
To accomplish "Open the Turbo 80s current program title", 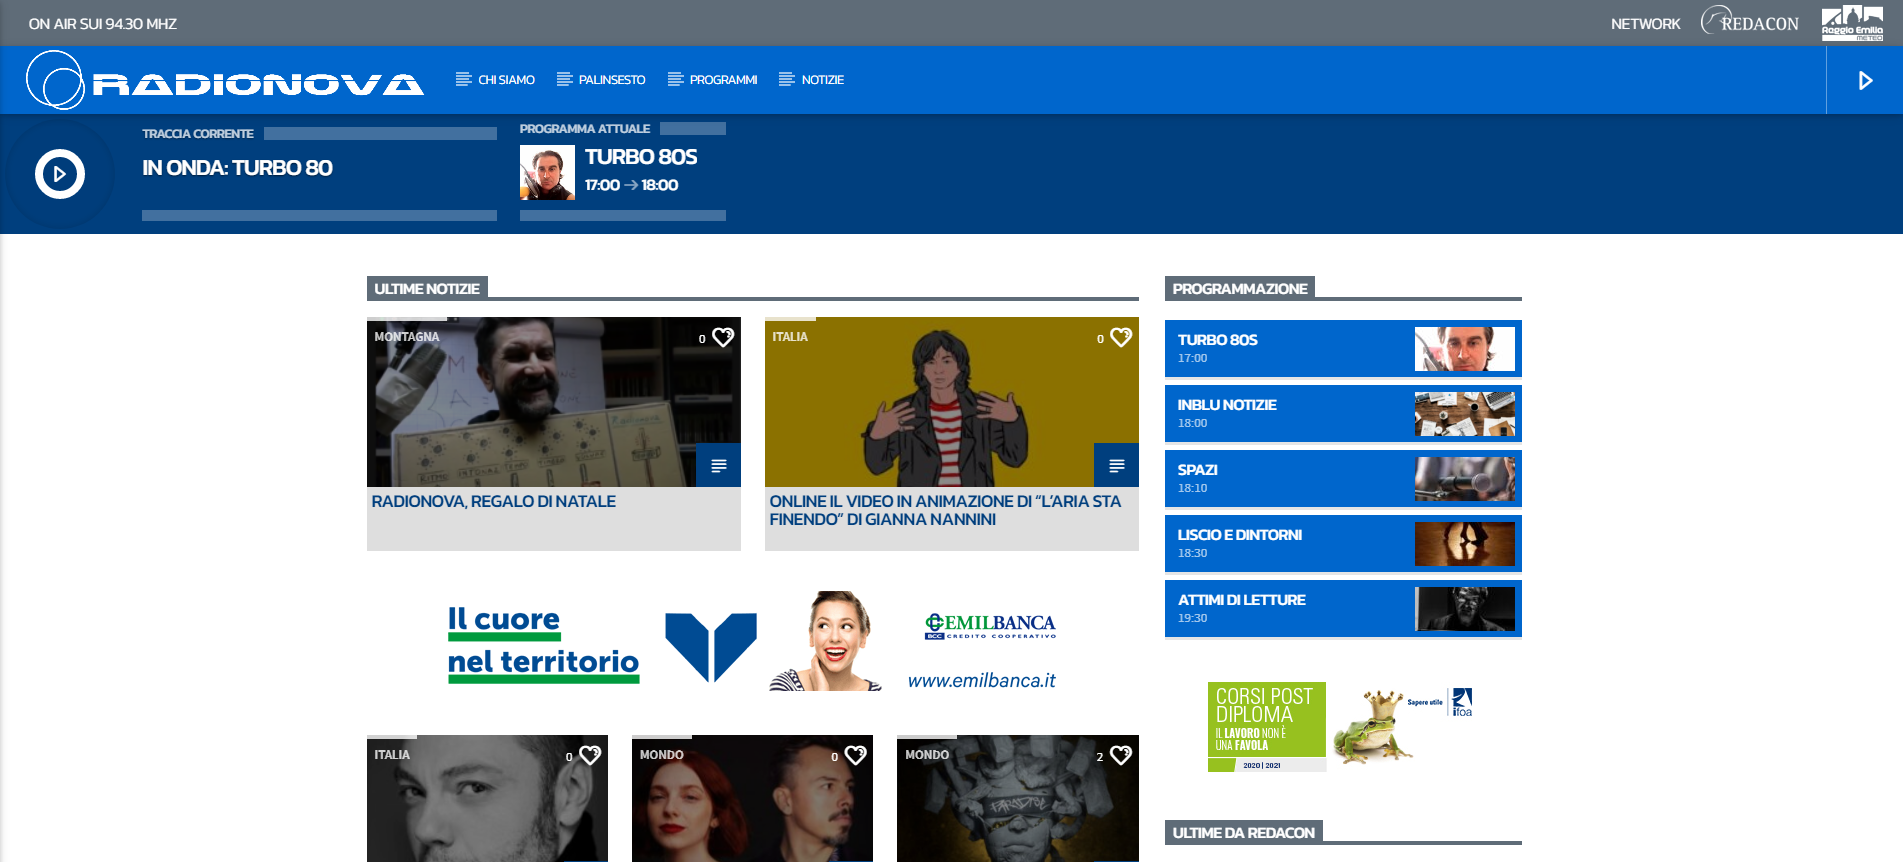I will coord(641,157).
